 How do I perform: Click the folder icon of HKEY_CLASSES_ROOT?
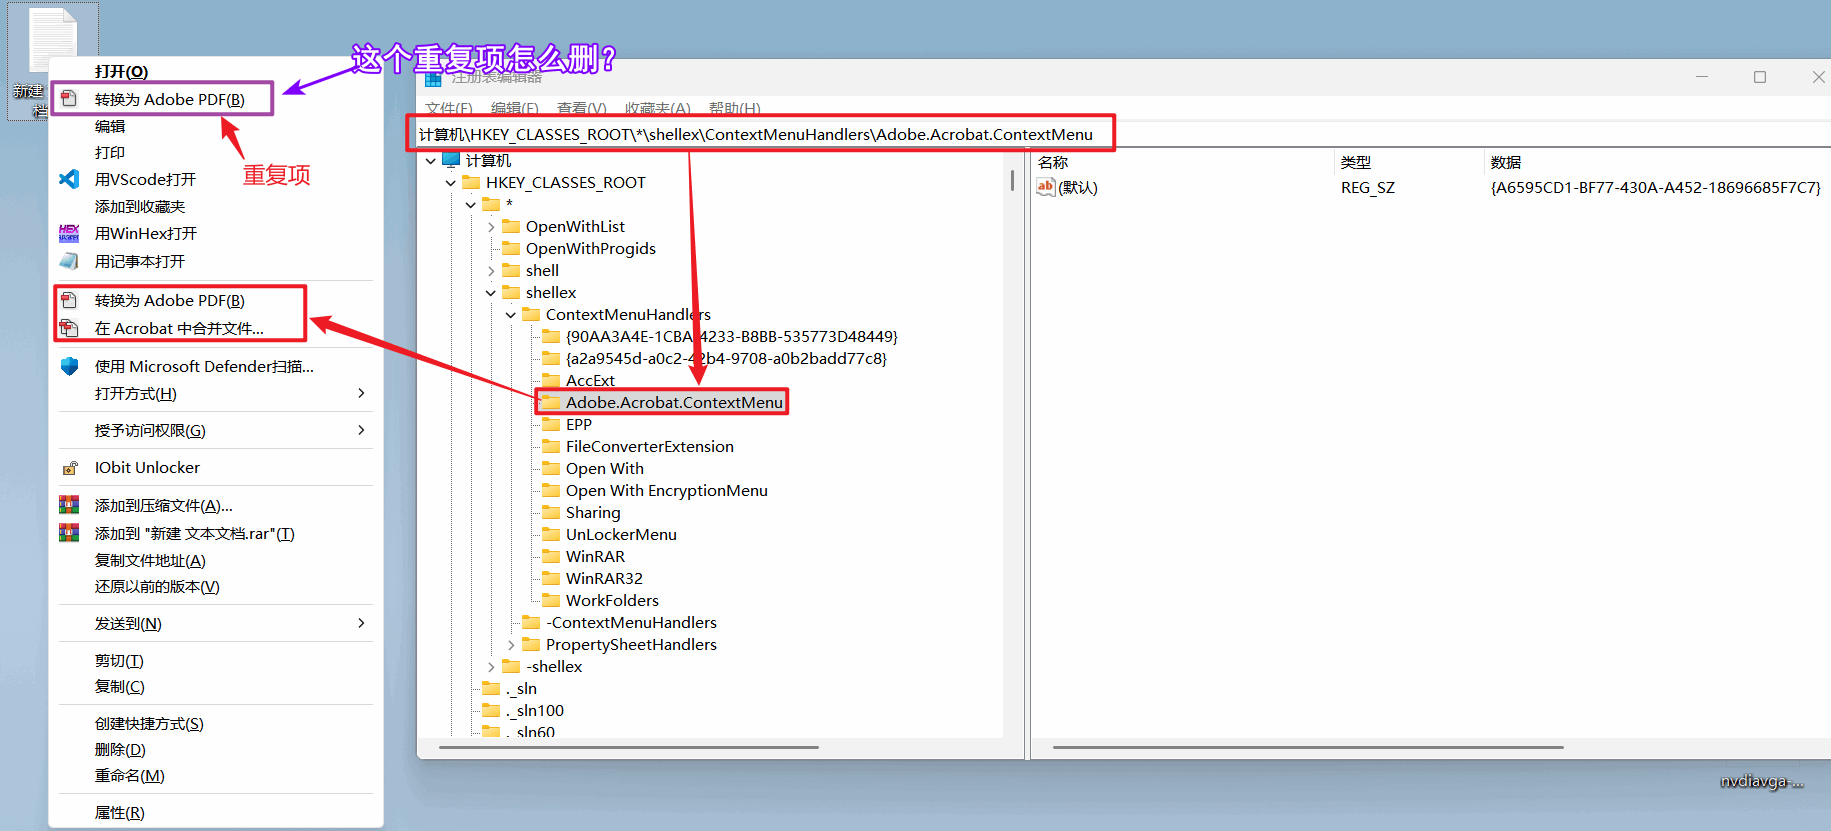point(471,182)
